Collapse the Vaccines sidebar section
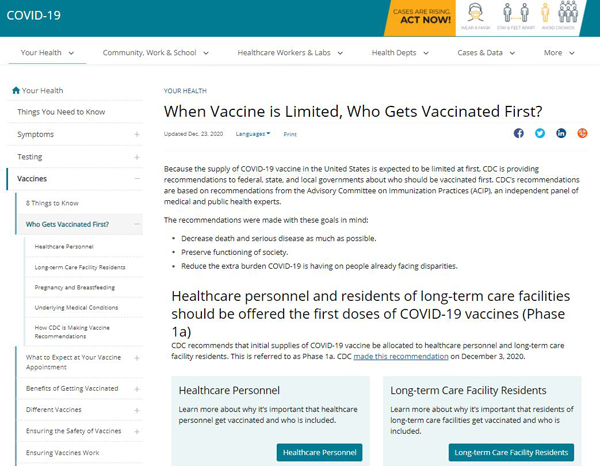The height and width of the screenshot is (466, 600). [137, 179]
